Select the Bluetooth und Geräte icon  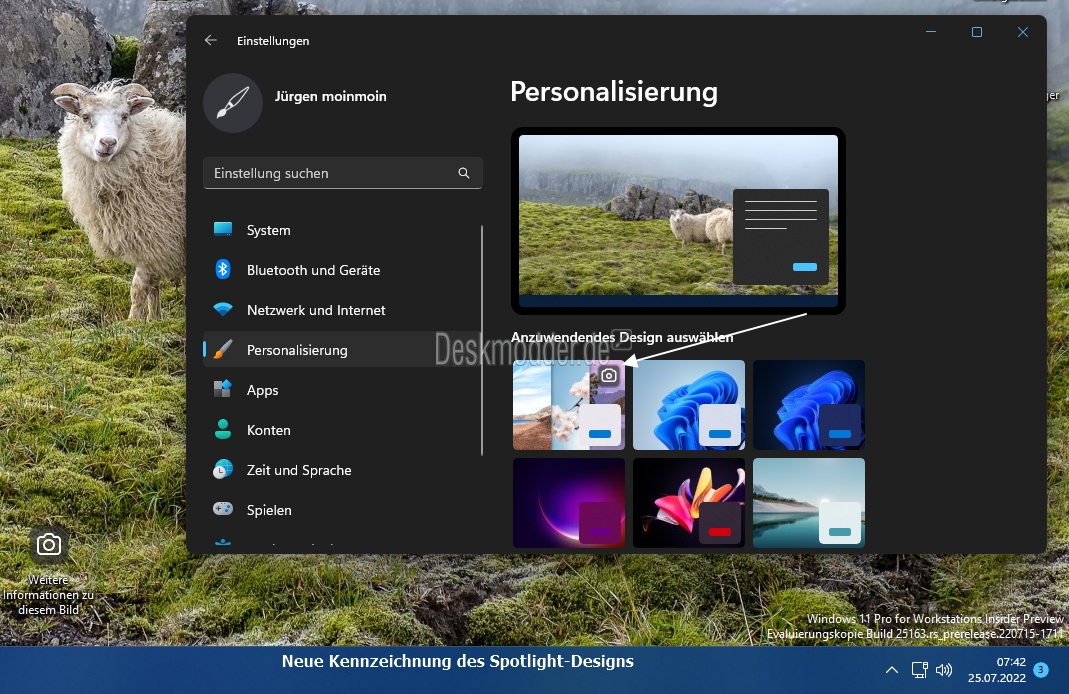[x=223, y=269]
